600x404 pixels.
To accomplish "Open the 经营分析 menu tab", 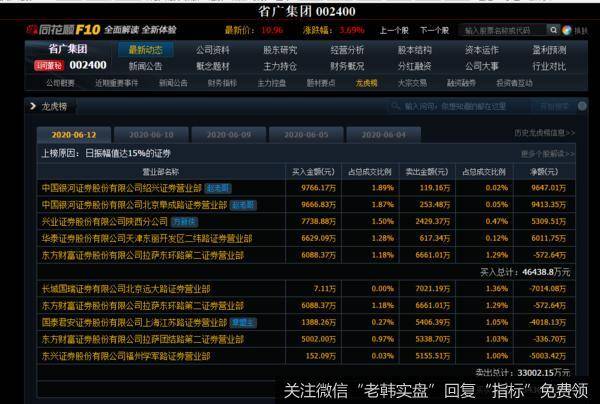I will (x=347, y=50).
